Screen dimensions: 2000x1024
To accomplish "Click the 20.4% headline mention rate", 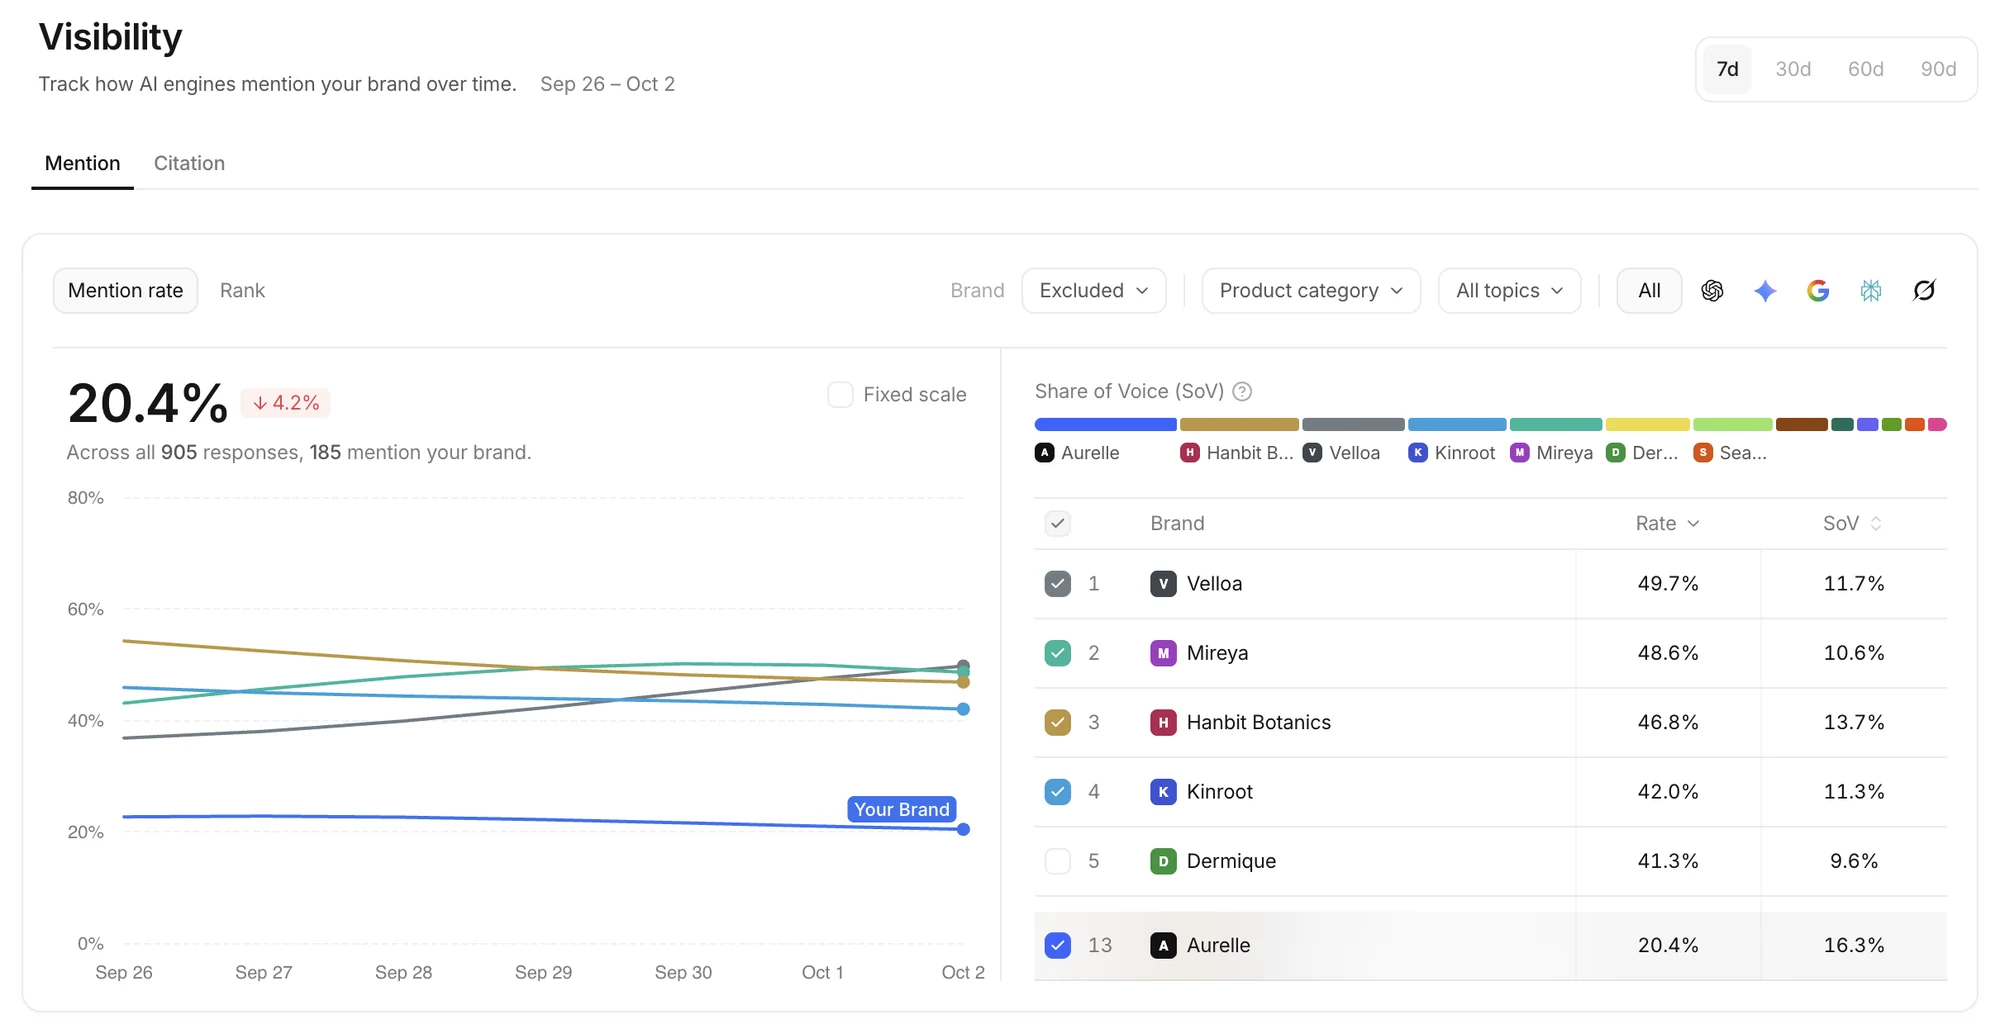I will [148, 403].
